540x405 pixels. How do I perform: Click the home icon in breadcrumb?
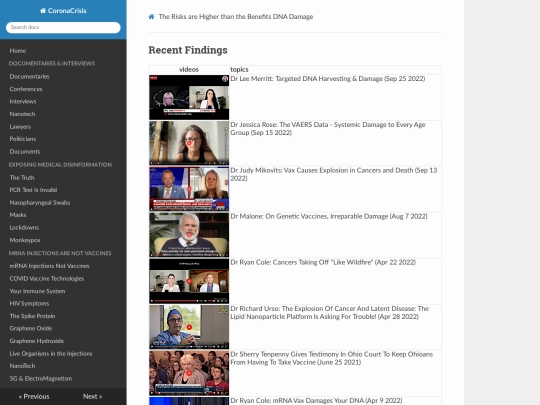coord(151,17)
